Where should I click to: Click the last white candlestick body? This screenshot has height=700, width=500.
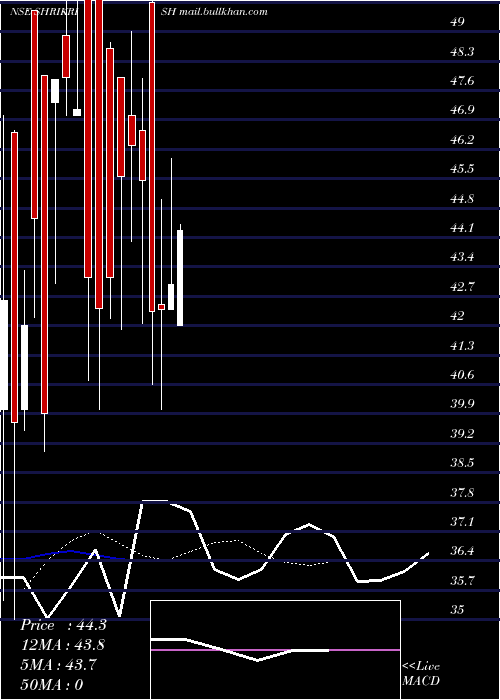(180, 278)
